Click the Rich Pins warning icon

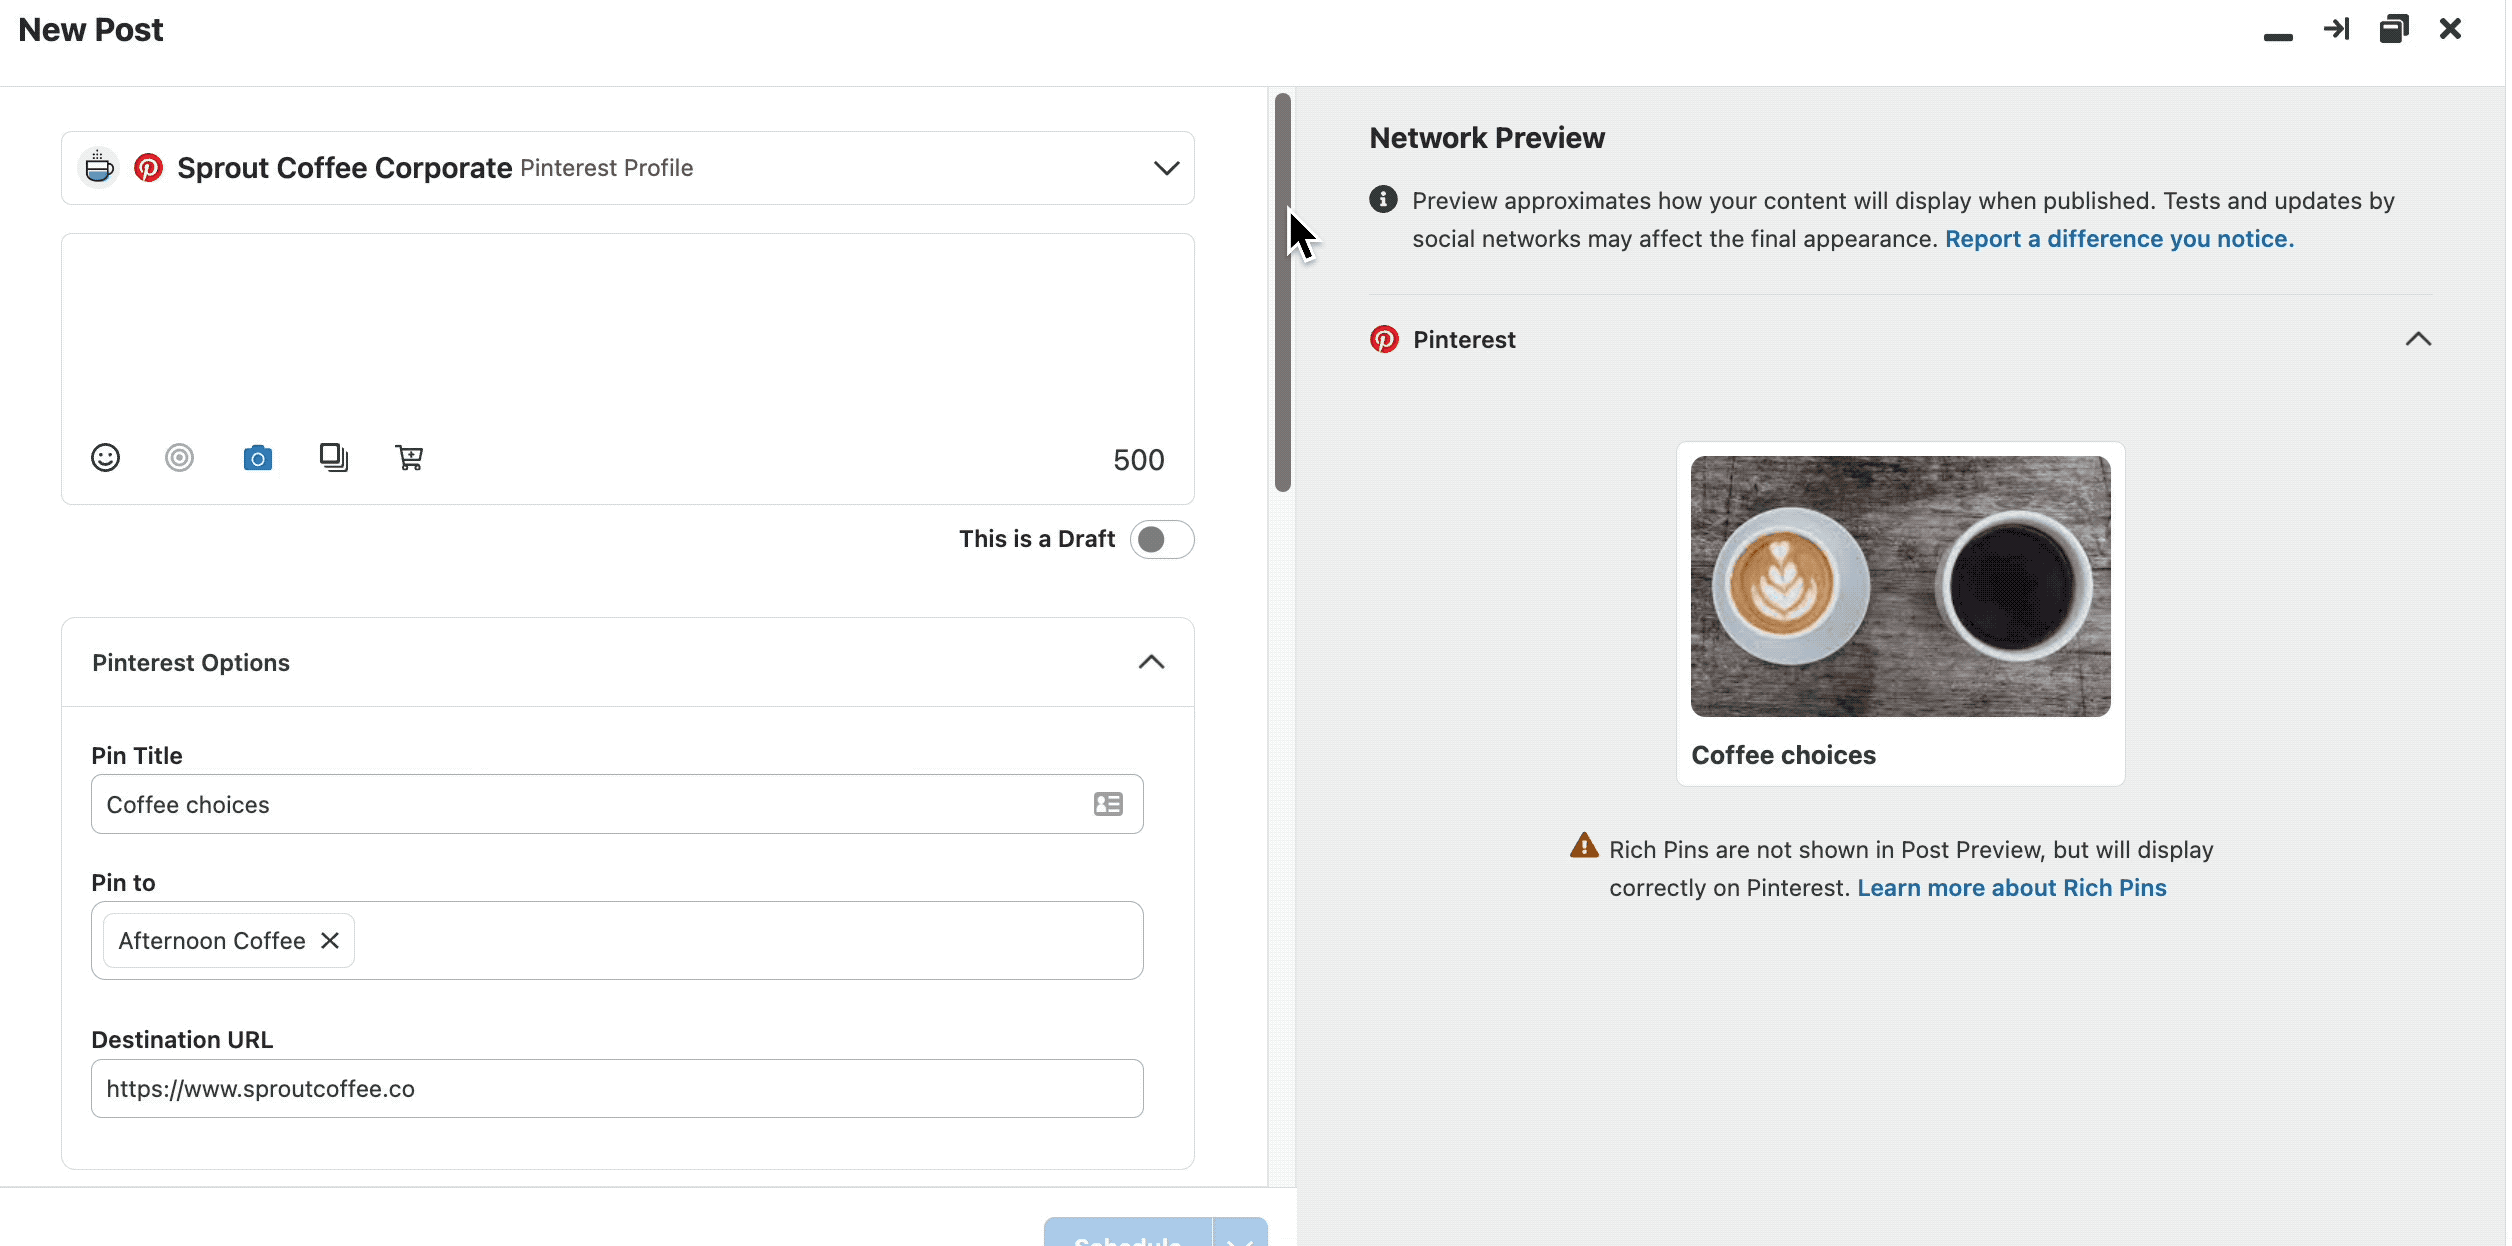pyautogui.click(x=1584, y=846)
